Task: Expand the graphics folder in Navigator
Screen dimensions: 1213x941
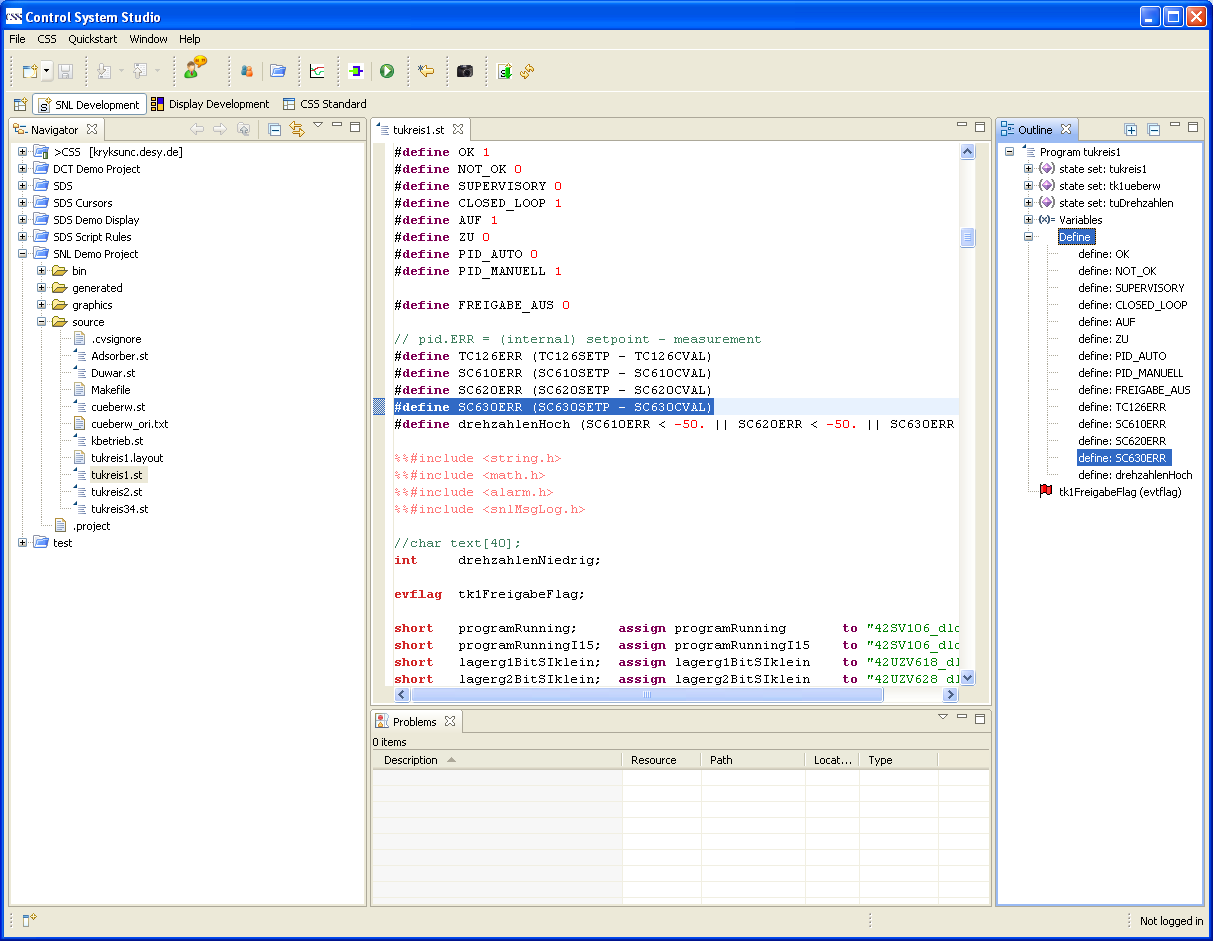Action: (42, 305)
